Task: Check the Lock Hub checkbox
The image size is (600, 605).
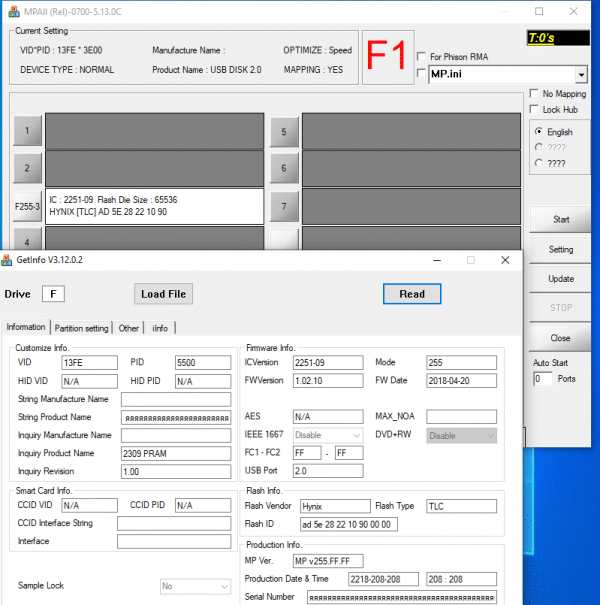Action: [534, 109]
